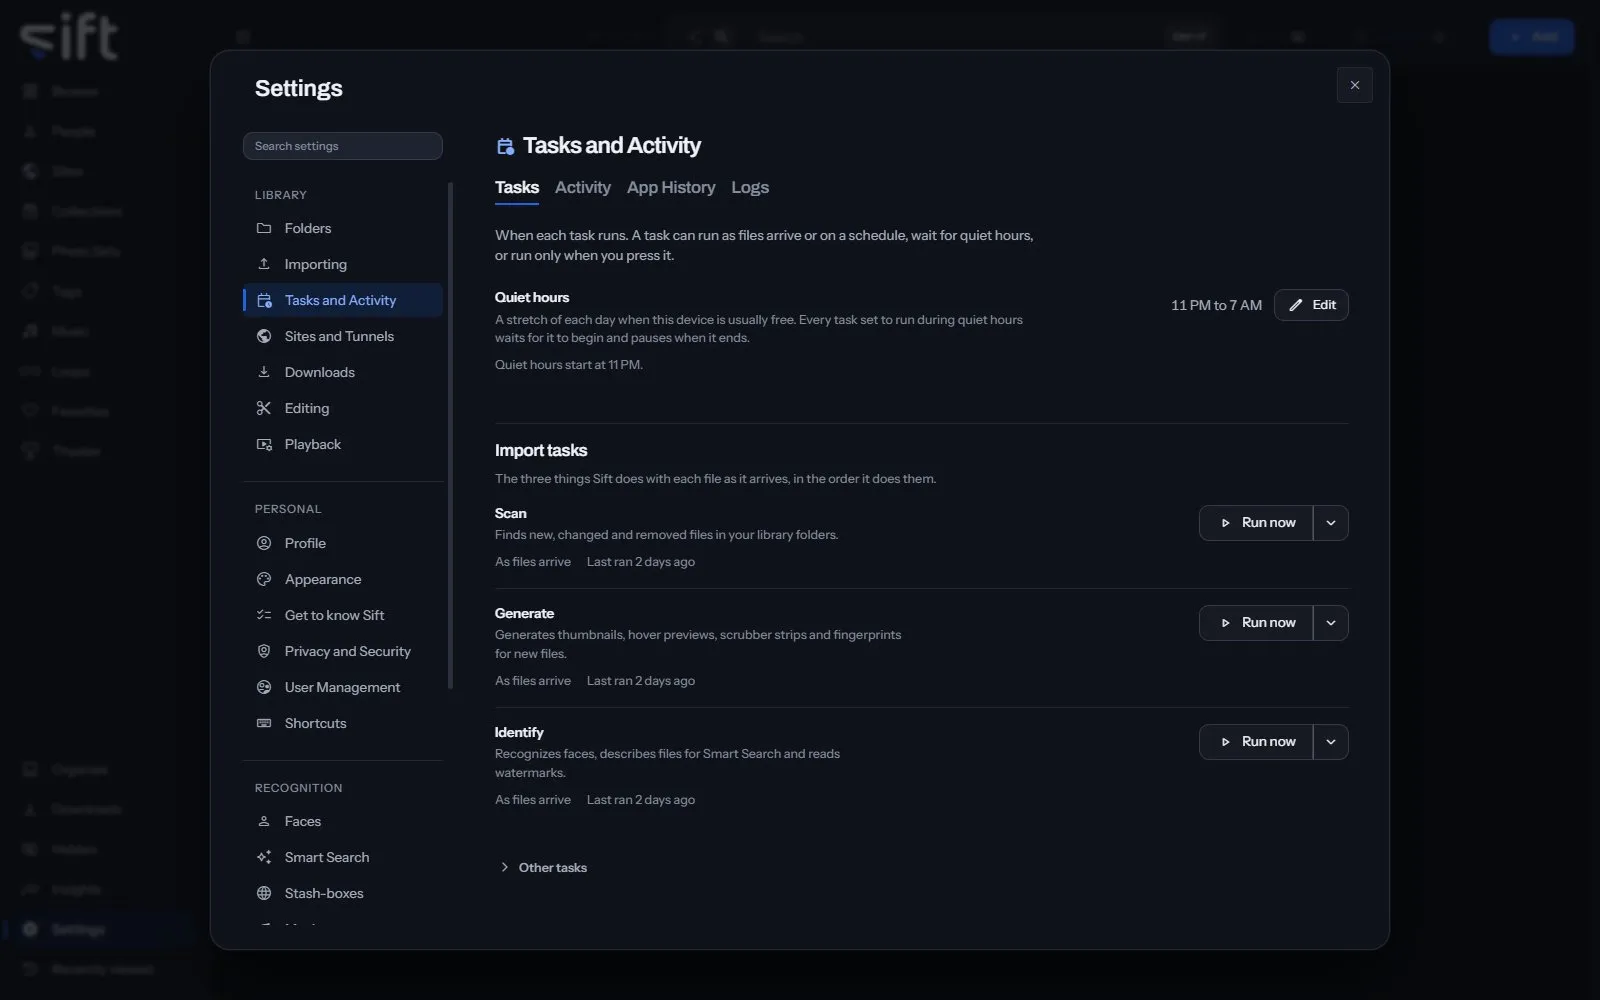Switch to the Activity tab
The width and height of the screenshot is (1600, 1000).
[x=583, y=188]
